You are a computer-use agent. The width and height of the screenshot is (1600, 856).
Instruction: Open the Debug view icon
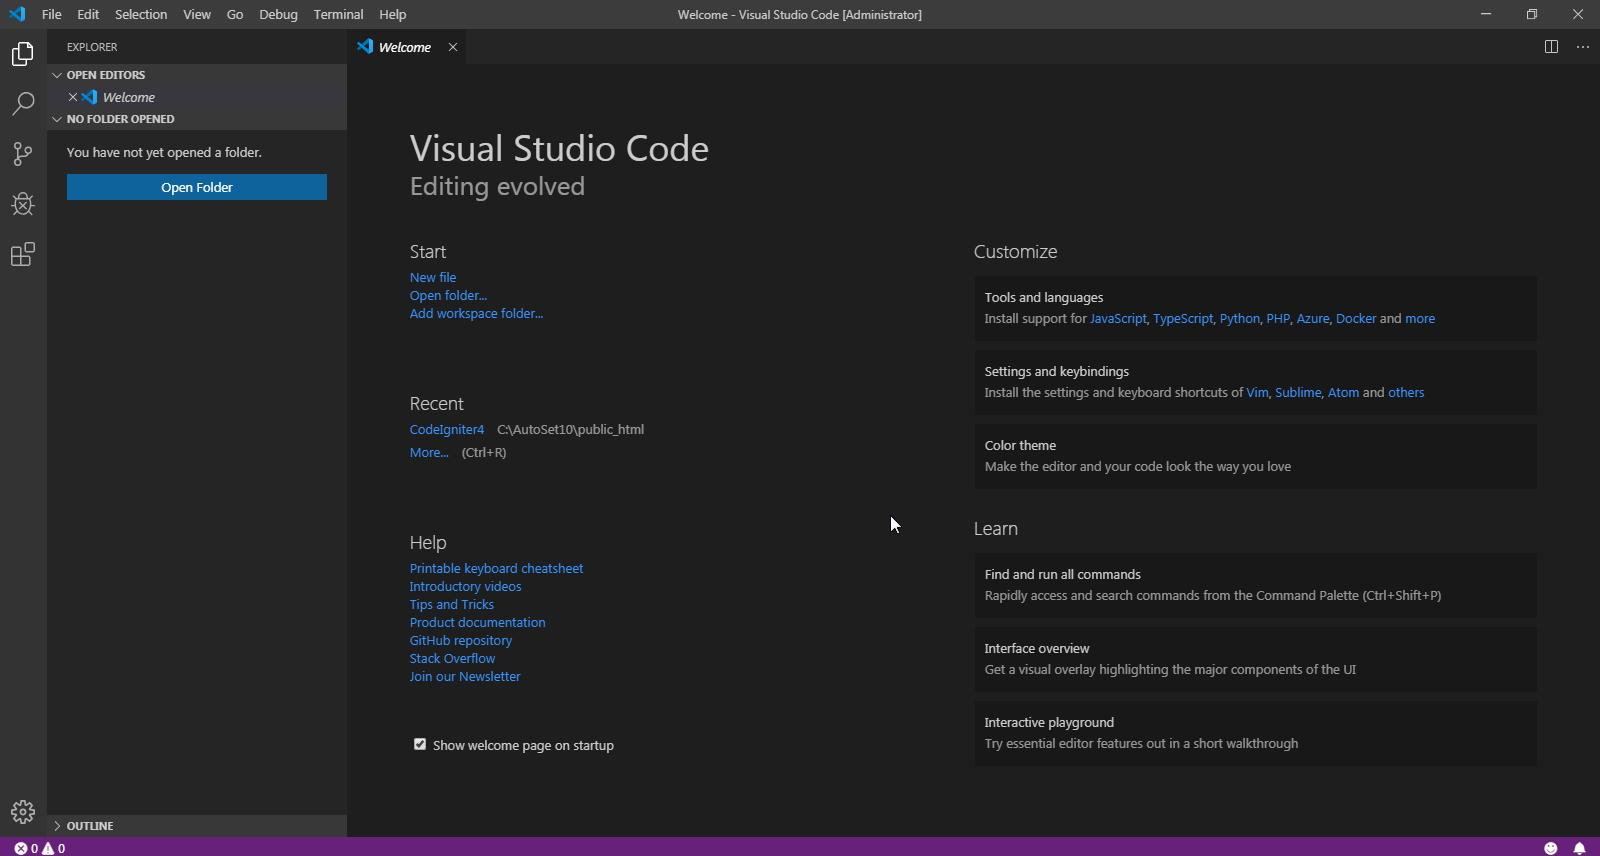(x=23, y=204)
